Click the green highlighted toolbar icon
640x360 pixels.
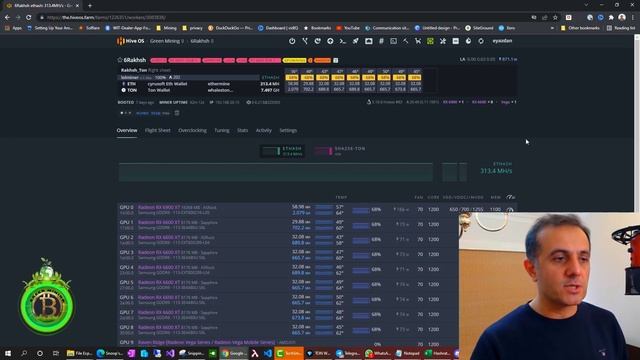(x=430, y=41)
